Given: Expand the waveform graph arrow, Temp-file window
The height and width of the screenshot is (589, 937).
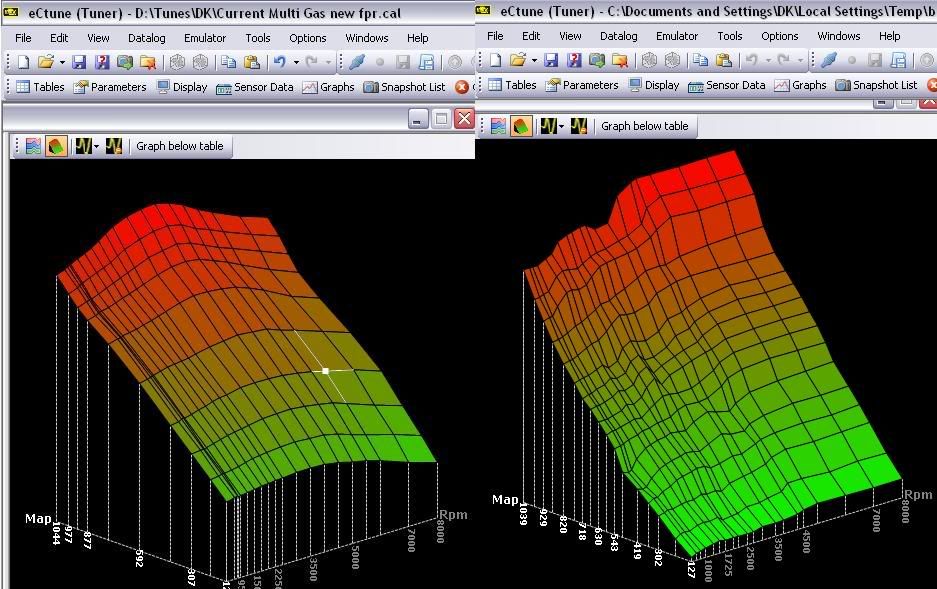Looking at the screenshot, I should [561, 127].
